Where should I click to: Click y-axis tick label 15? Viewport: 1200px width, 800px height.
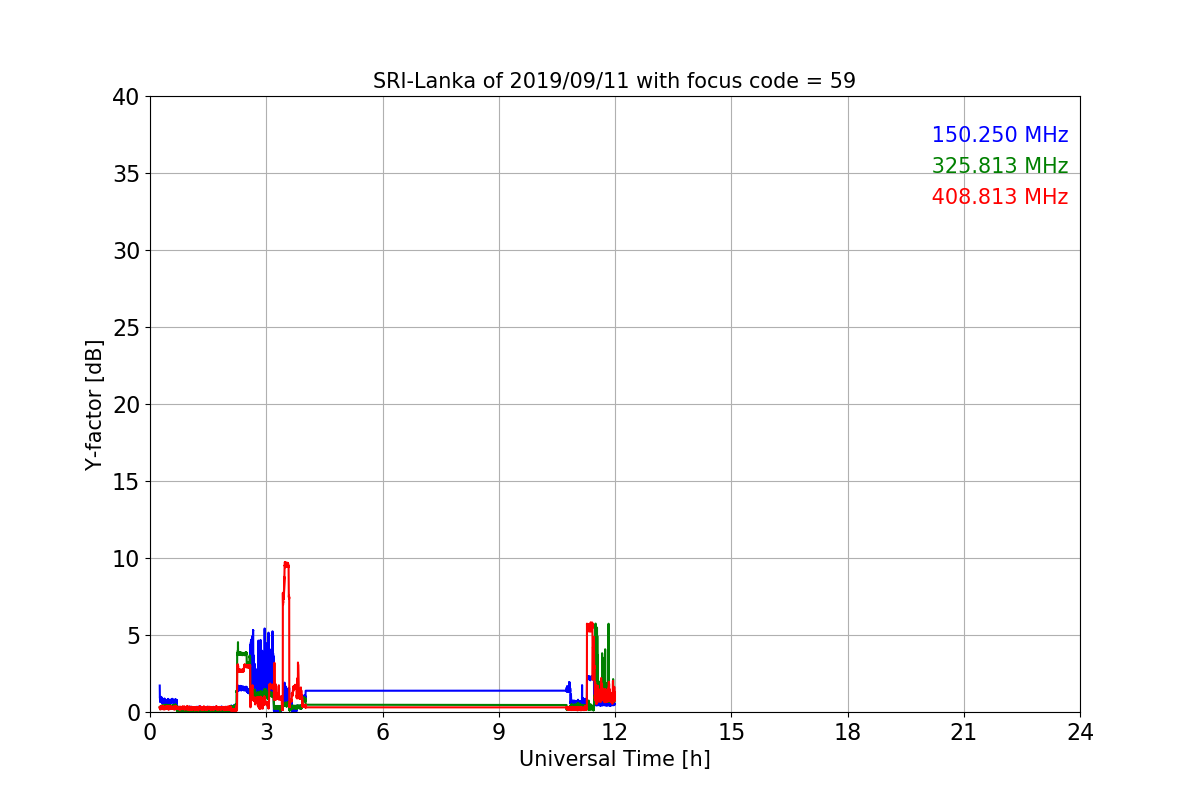click(x=126, y=482)
